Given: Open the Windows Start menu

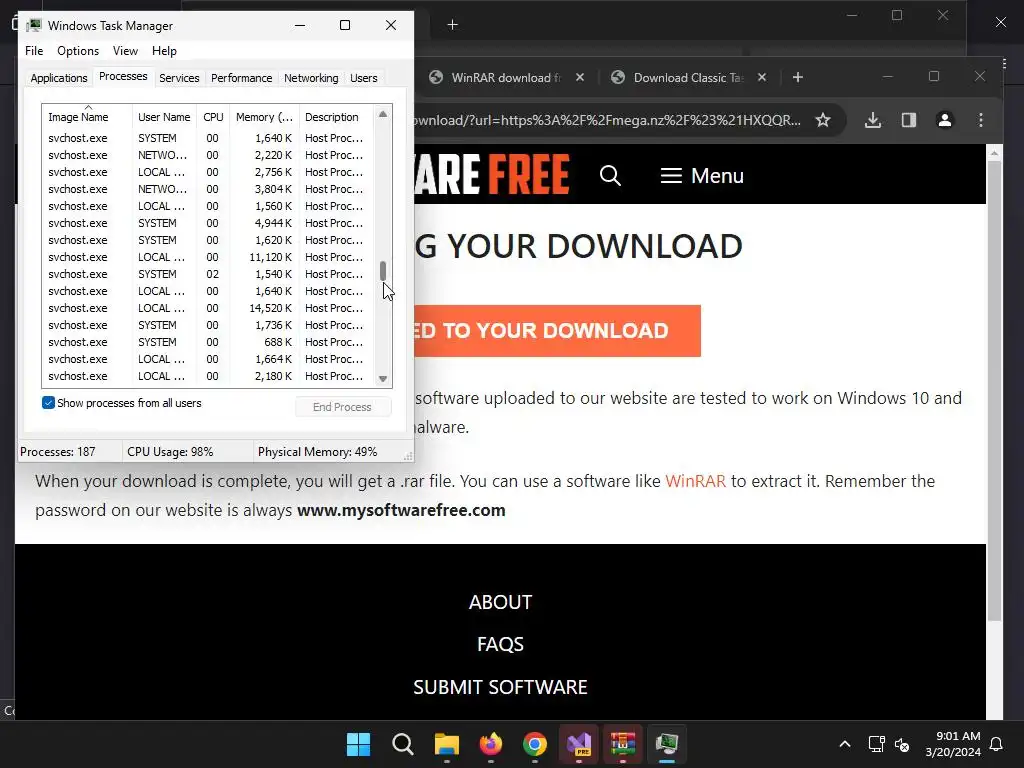Looking at the screenshot, I should (359, 744).
